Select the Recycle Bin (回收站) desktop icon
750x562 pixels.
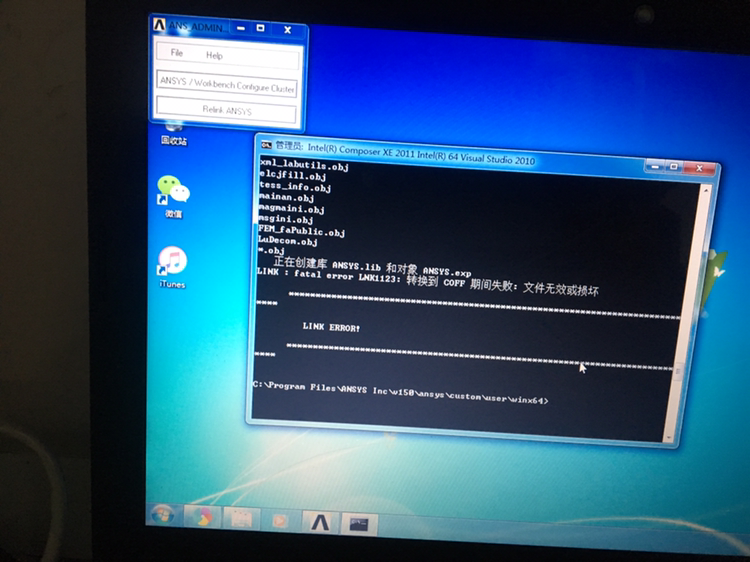click(x=174, y=134)
